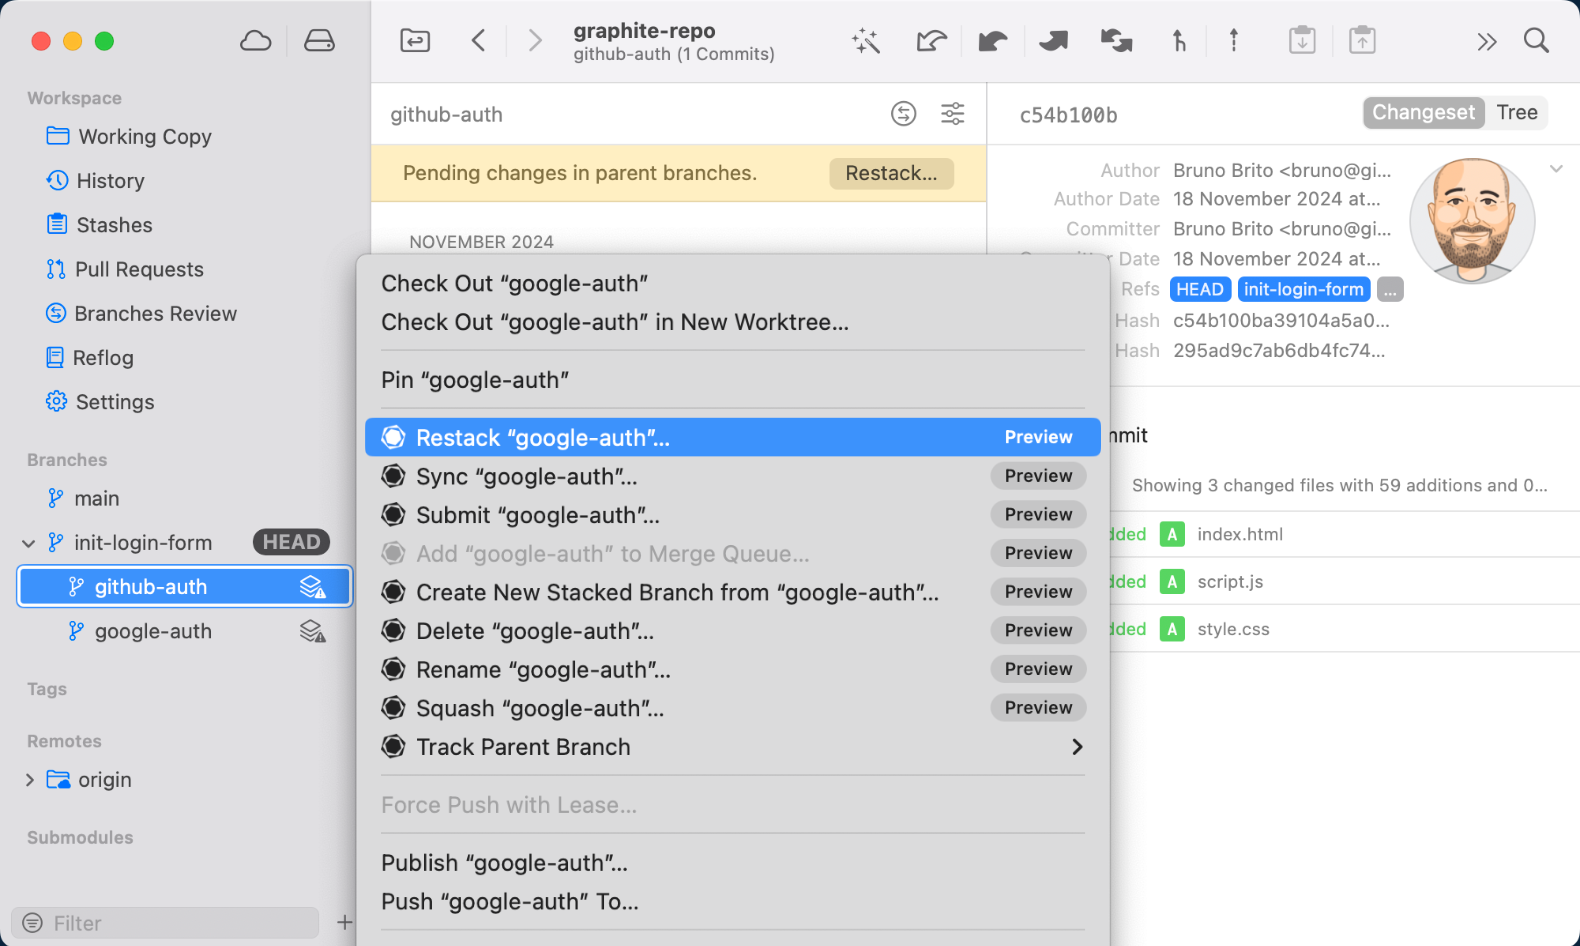Select Restack "google-auth" menu item
The height and width of the screenshot is (946, 1580).
point(543,438)
